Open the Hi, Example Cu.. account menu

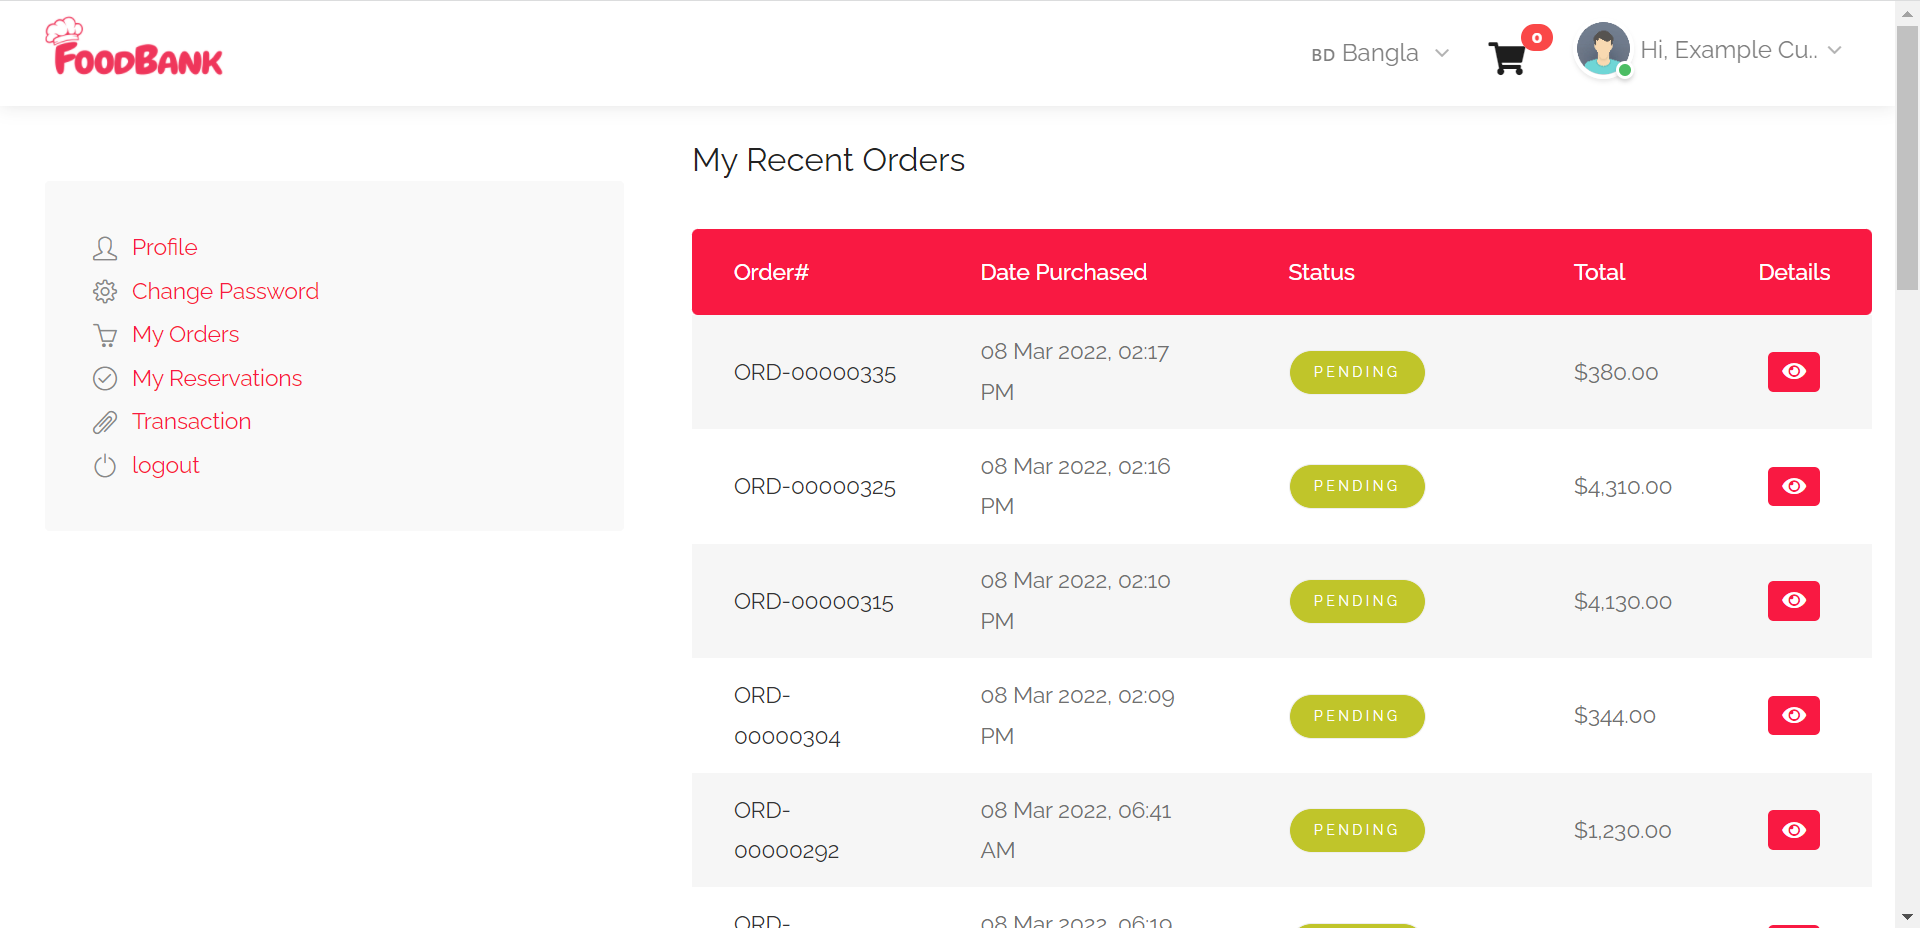pyautogui.click(x=1741, y=50)
